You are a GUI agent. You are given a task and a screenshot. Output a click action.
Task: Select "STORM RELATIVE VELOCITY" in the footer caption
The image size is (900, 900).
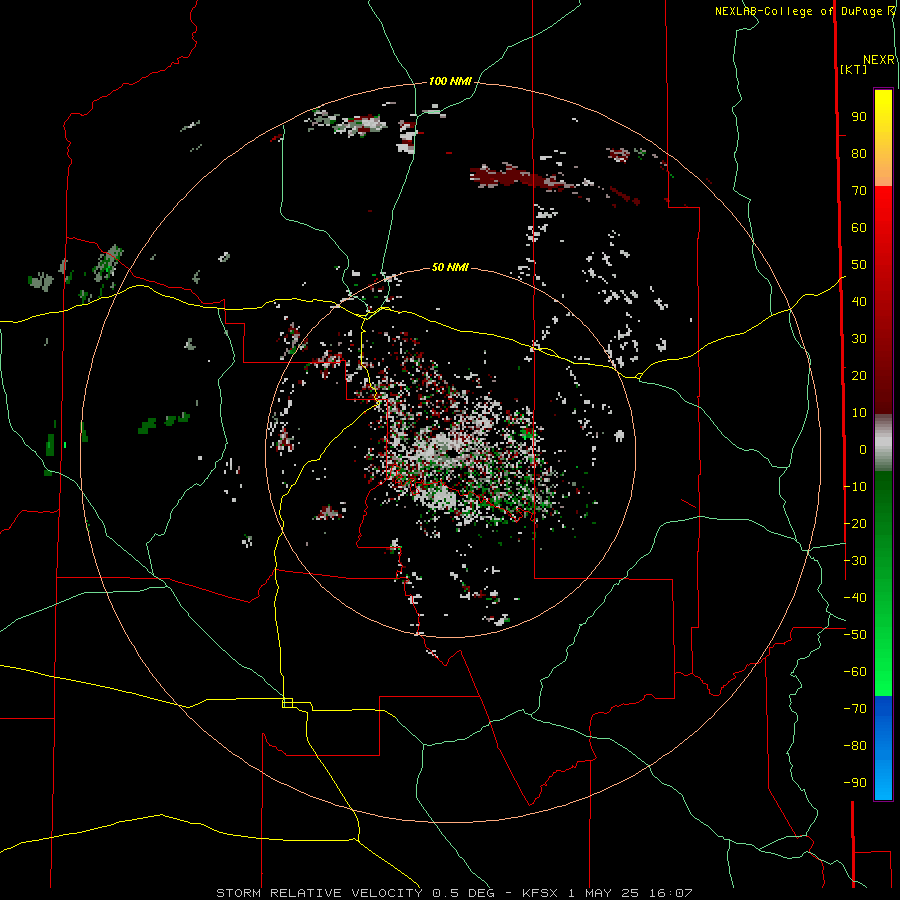319,893
